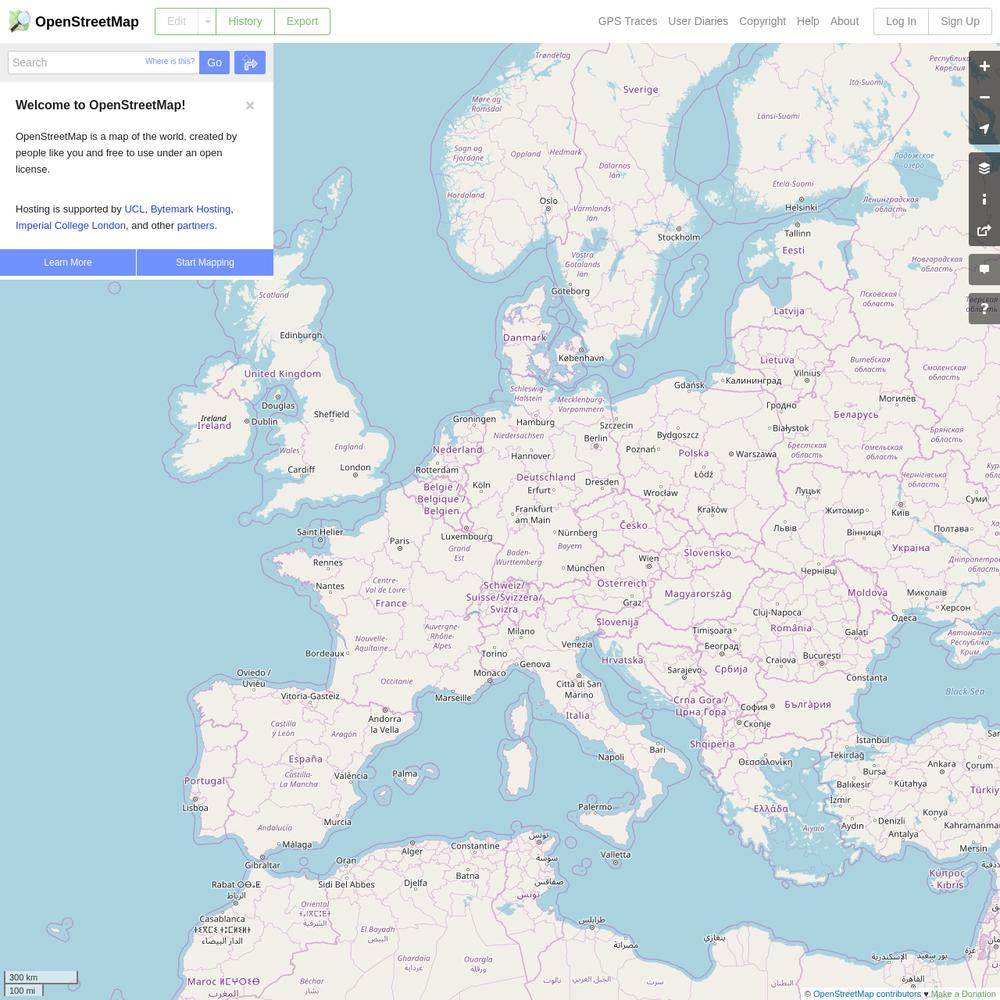Click the Palermo label on the map
The image size is (1000, 1000).
point(595,807)
